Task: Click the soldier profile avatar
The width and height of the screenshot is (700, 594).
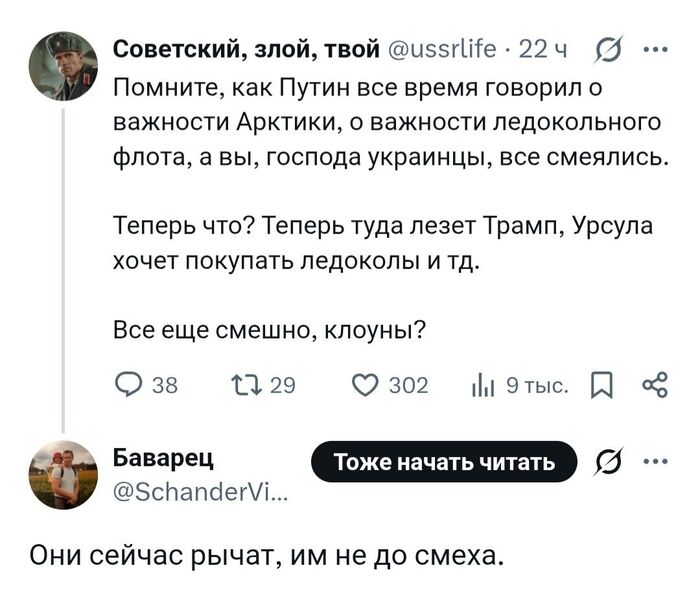Action: point(63,66)
